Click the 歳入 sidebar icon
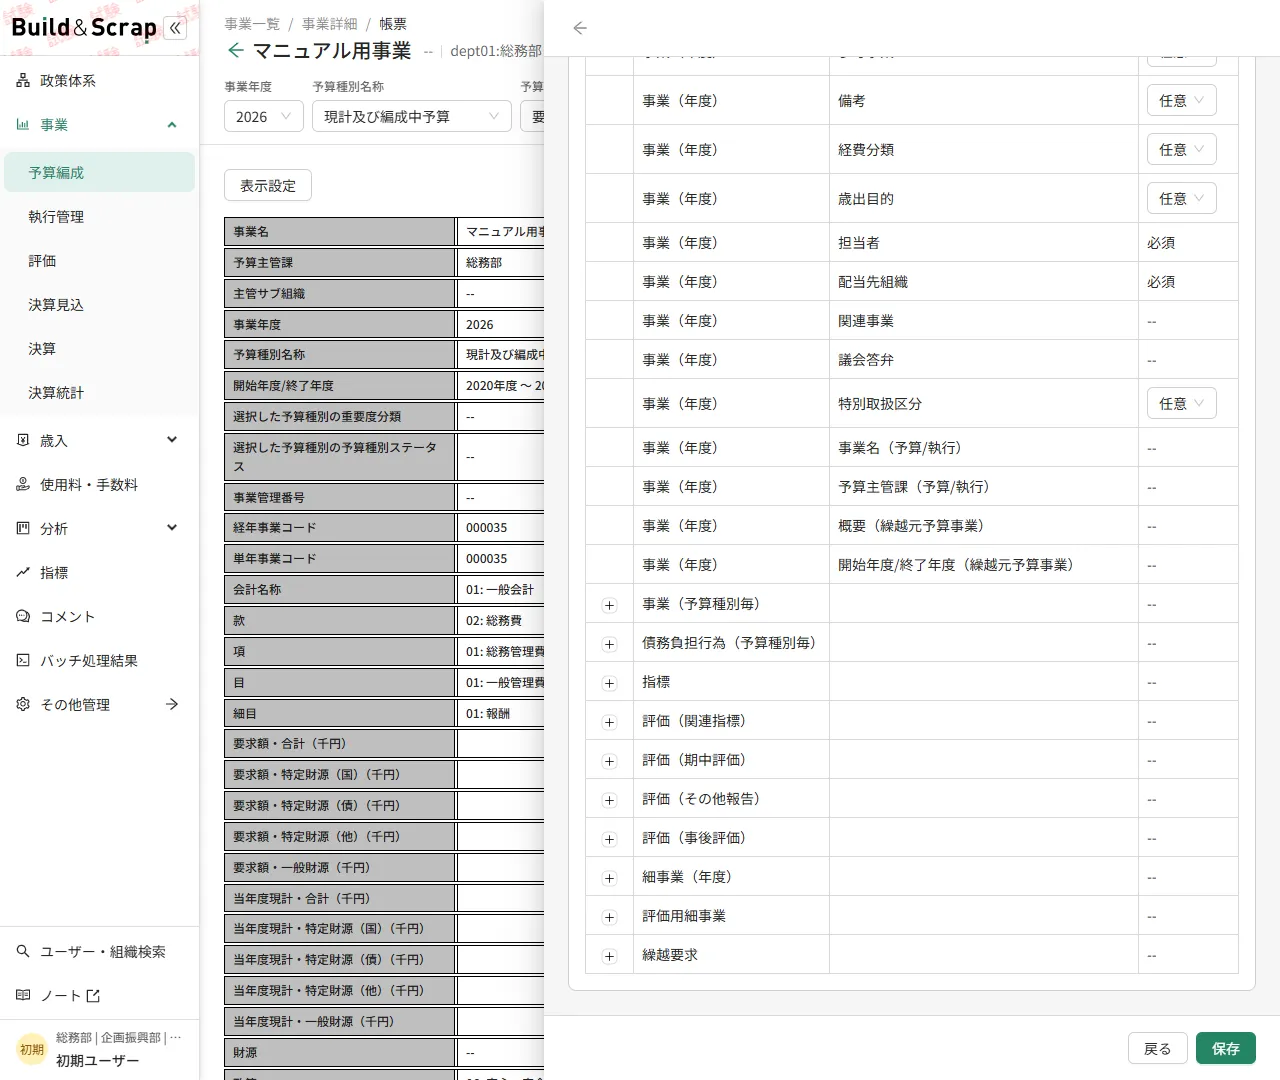The width and height of the screenshot is (1280, 1080). (x=23, y=441)
